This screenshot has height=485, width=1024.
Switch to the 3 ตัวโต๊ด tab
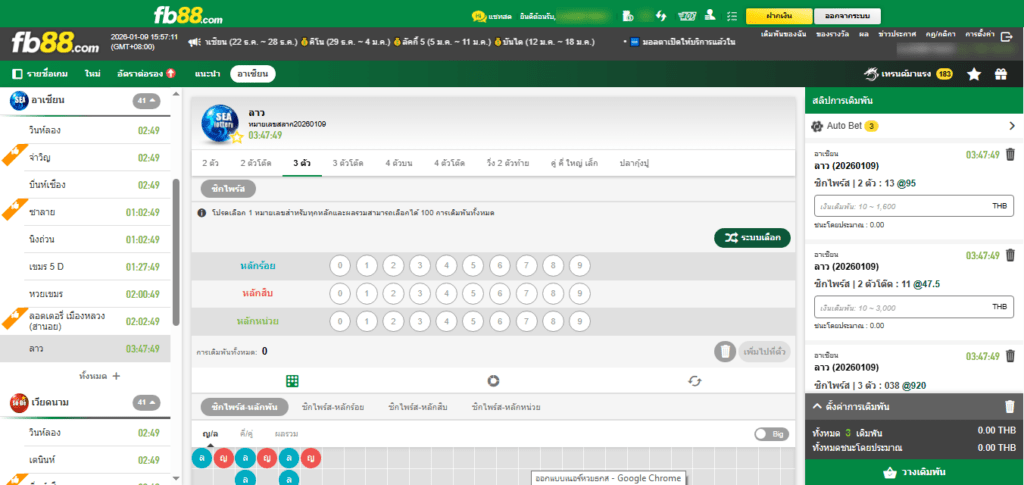[x=347, y=163]
